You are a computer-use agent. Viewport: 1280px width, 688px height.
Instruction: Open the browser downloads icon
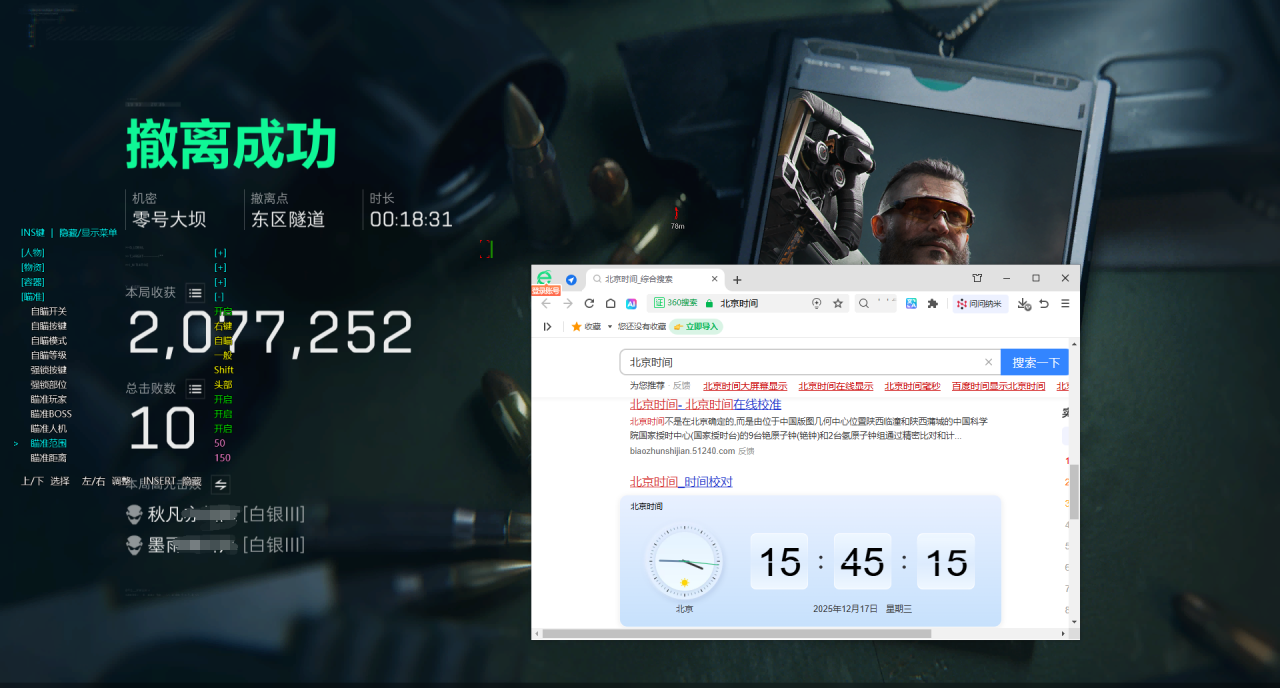tap(1023, 302)
